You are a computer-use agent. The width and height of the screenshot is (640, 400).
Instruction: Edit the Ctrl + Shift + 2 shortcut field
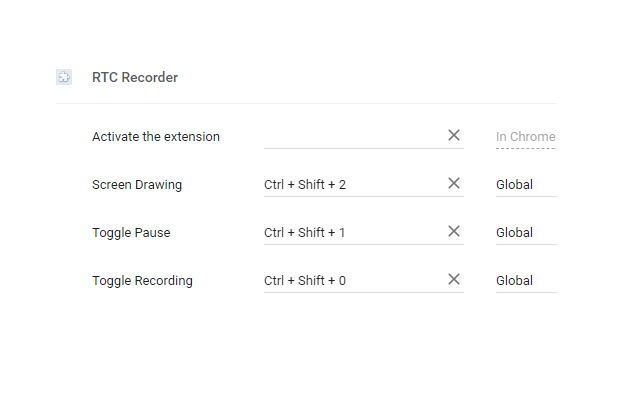tap(354, 185)
